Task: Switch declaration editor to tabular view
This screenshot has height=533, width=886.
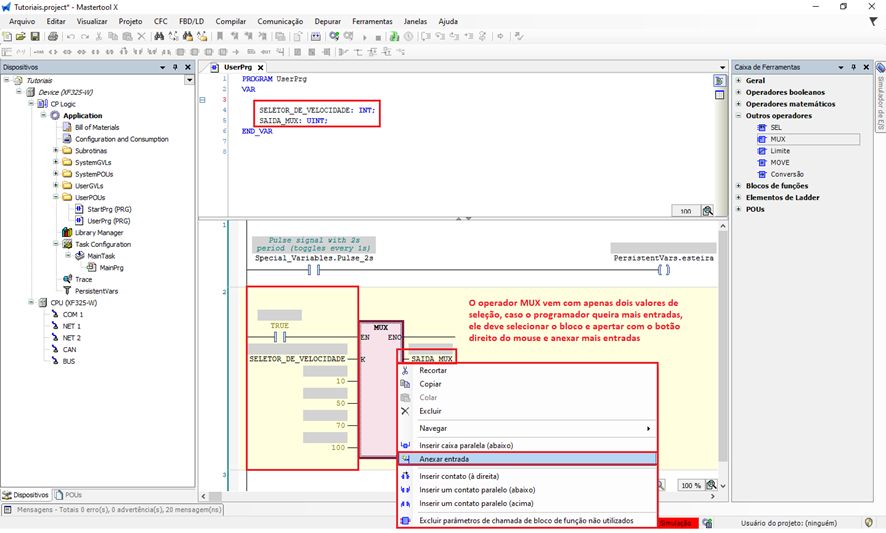Action: click(720, 95)
